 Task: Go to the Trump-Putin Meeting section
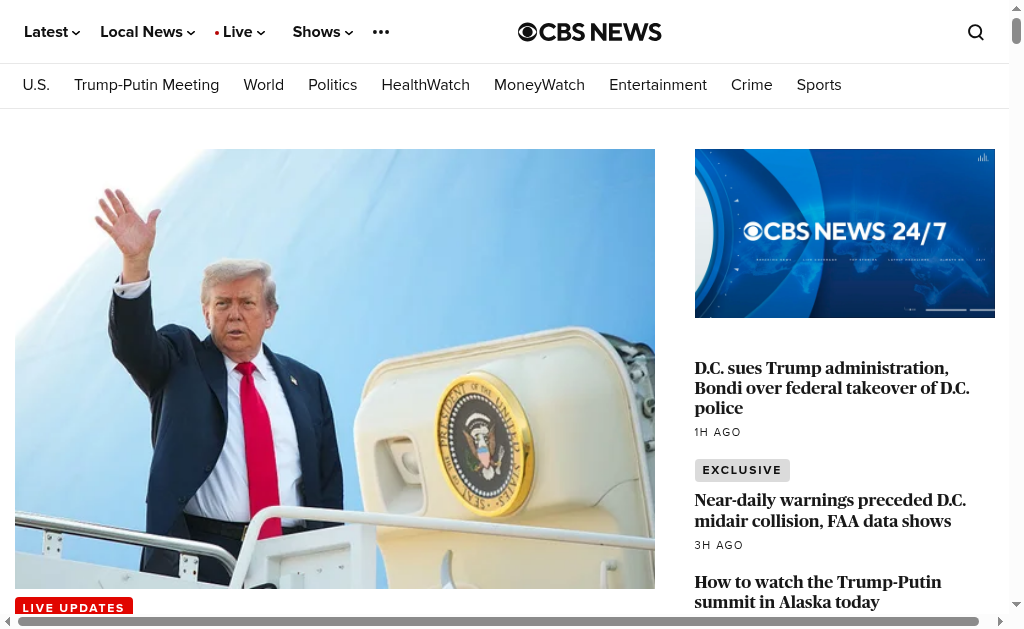click(x=146, y=85)
